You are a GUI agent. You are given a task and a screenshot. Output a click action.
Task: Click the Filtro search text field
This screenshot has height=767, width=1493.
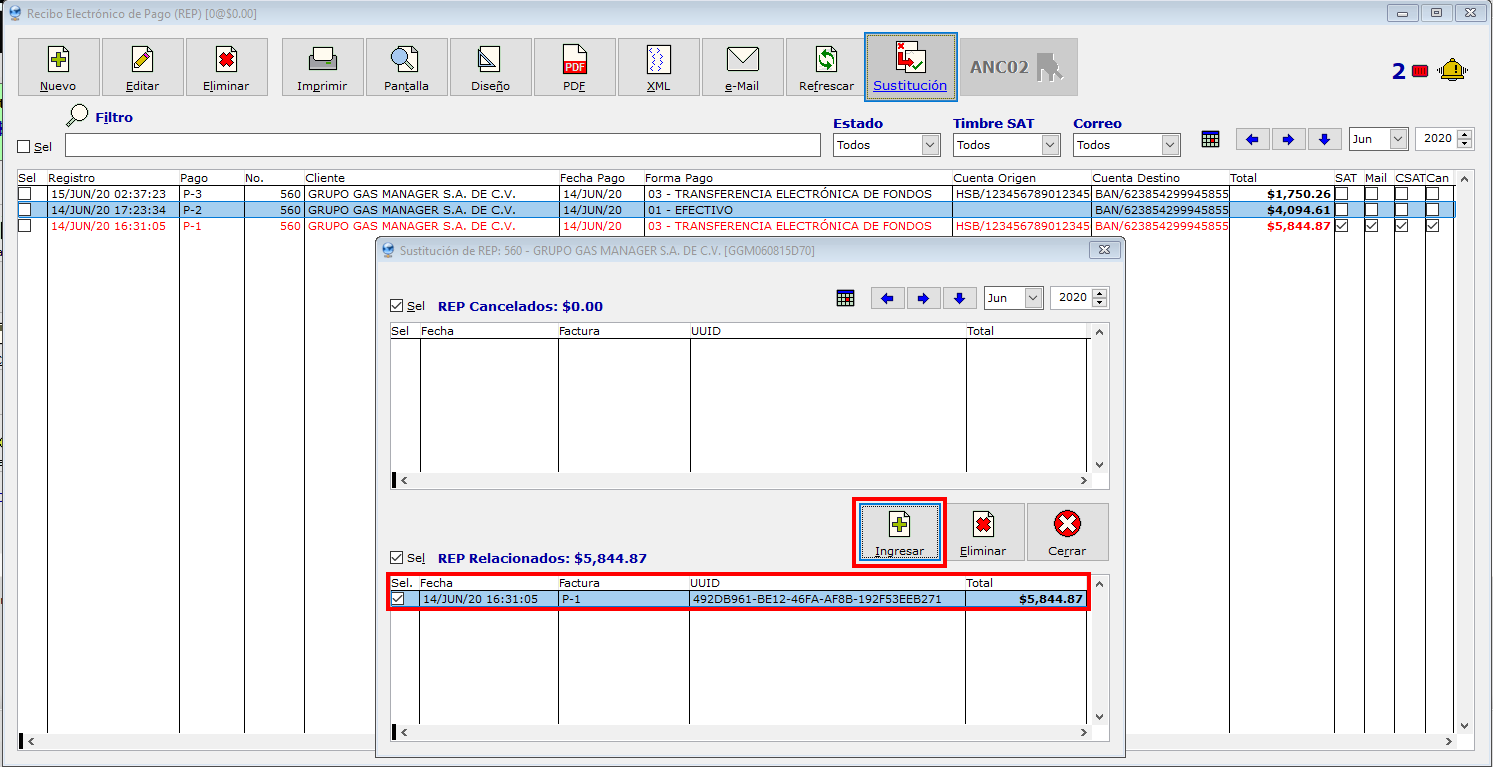coord(442,145)
